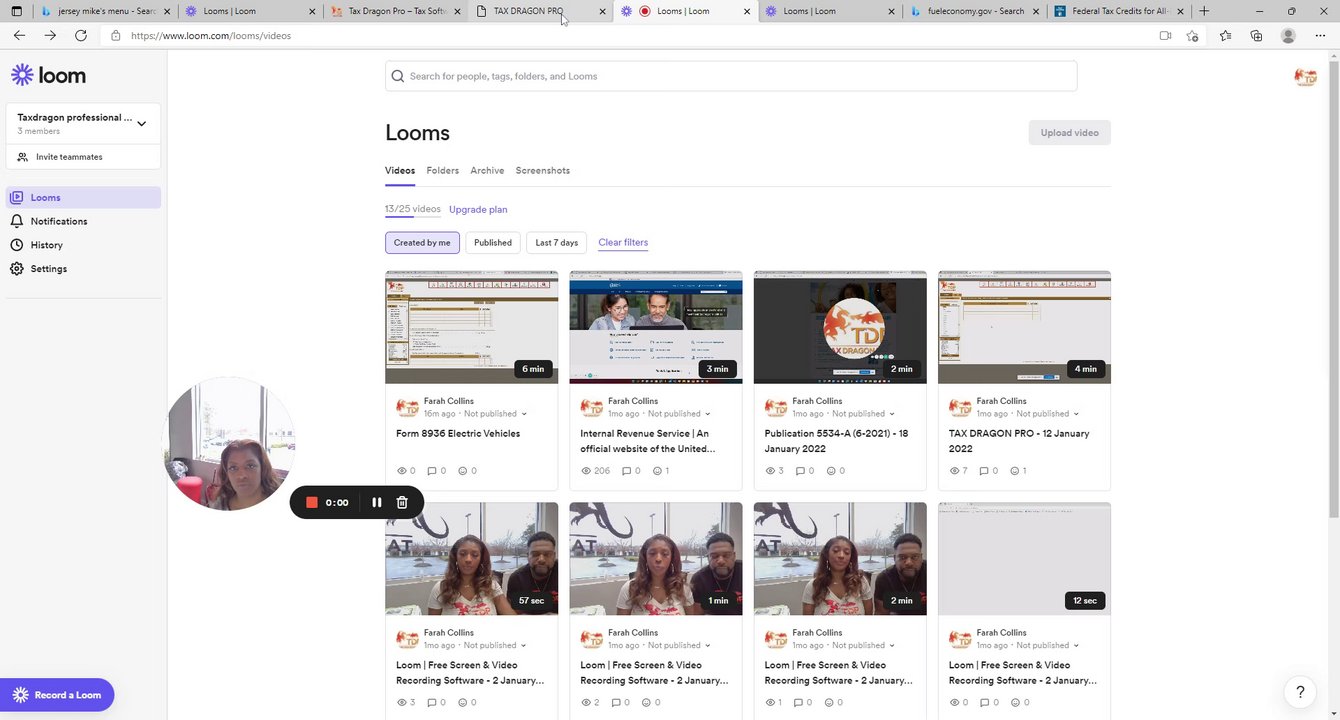Image resolution: width=1340 pixels, height=720 pixels.
Task: Click the comments icon on Form 8936 card
Action: [432, 471]
